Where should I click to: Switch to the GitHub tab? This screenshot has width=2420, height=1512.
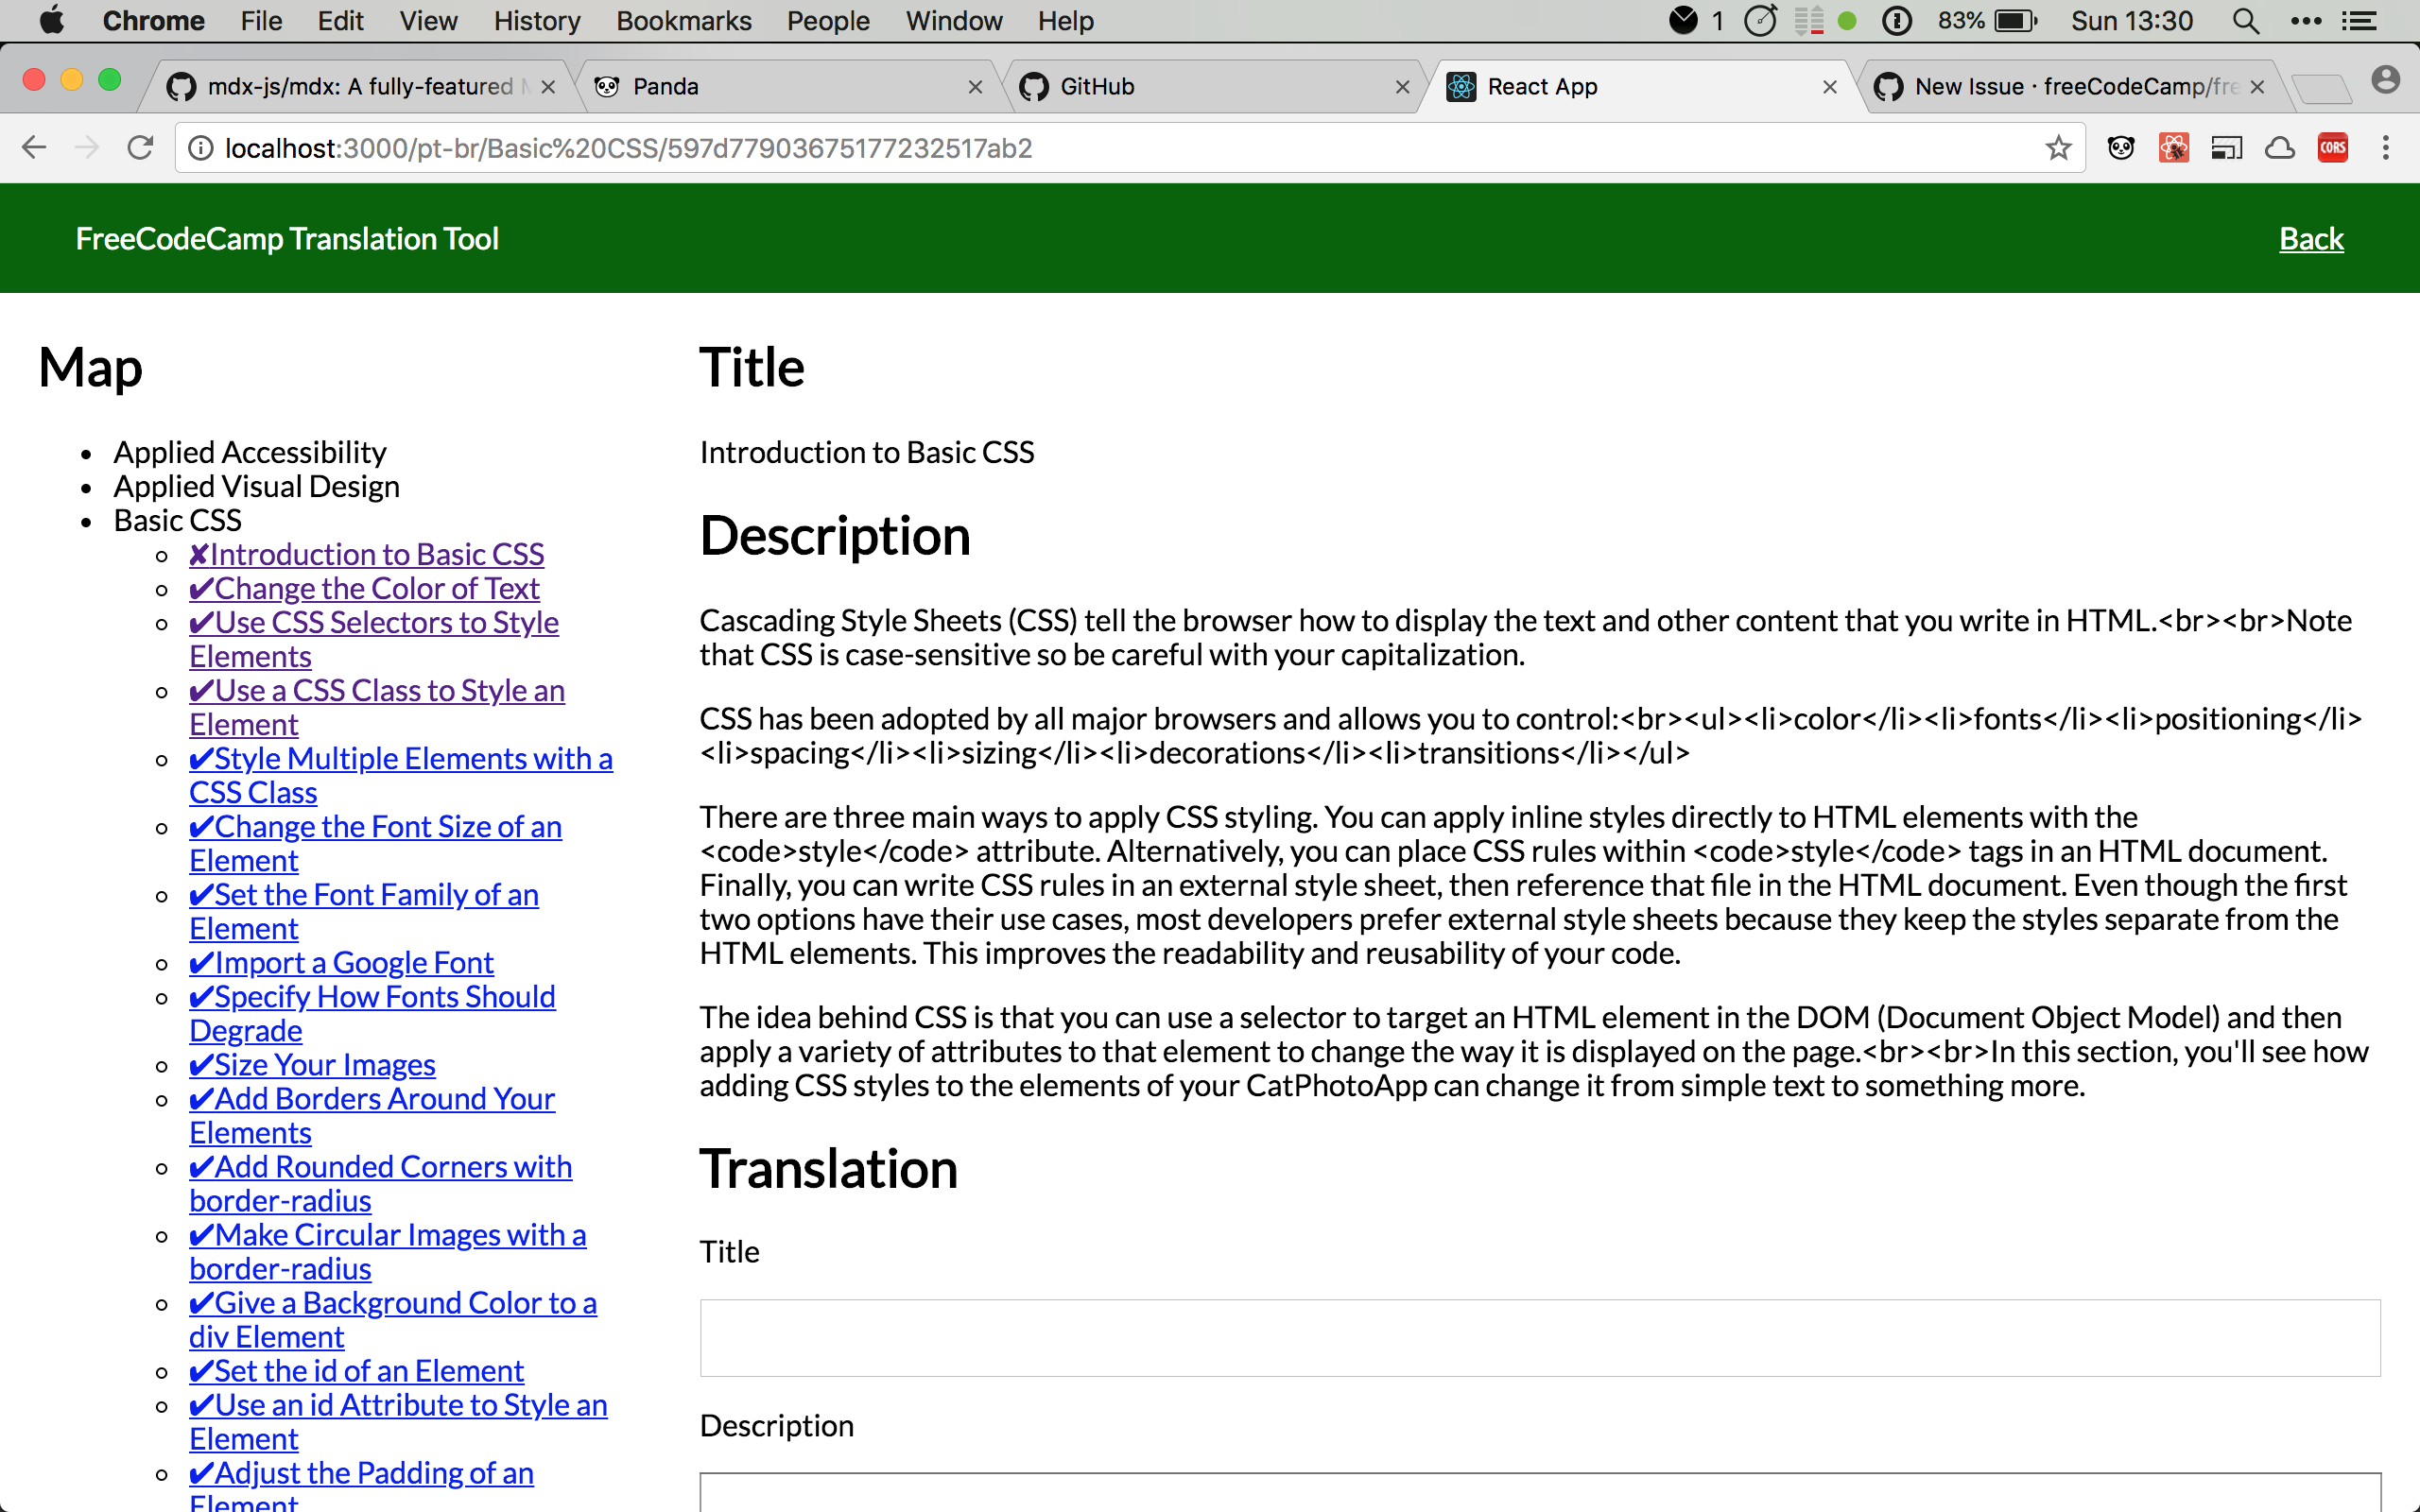point(1215,87)
